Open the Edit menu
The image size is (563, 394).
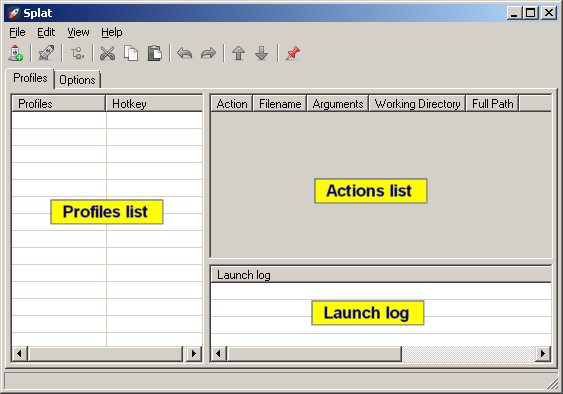[x=46, y=32]
